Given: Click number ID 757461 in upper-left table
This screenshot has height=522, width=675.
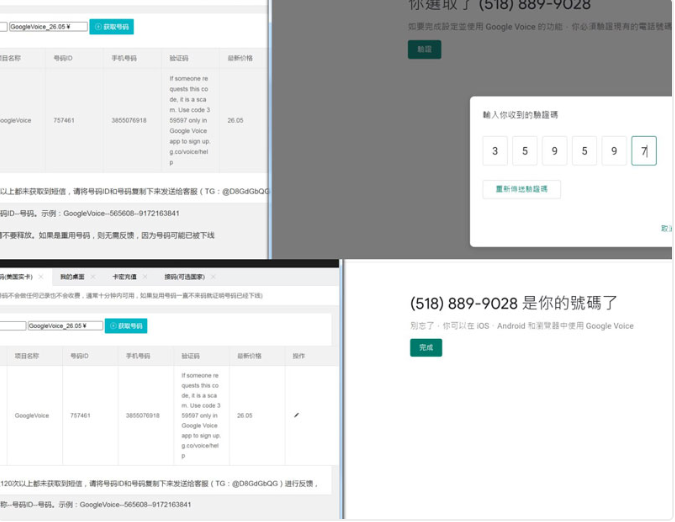Looking at the screenshot, I should (64, 120).
